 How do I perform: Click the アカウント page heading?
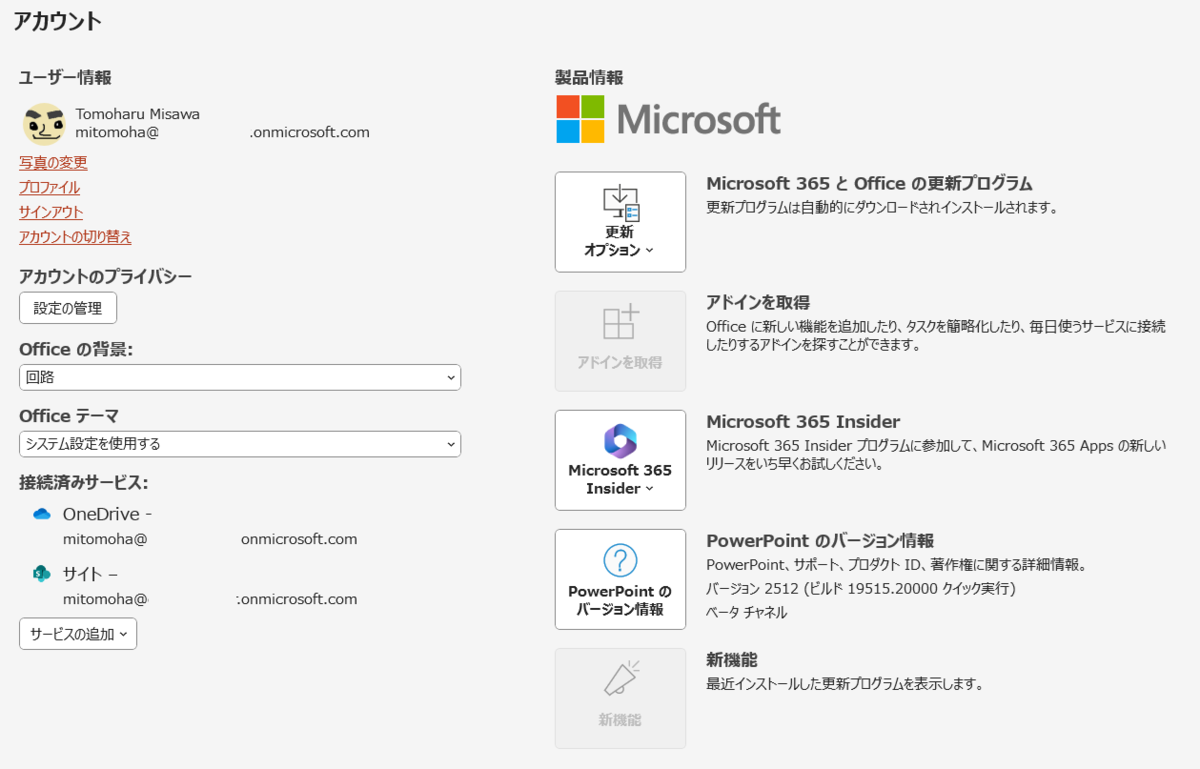coord(57,20)
